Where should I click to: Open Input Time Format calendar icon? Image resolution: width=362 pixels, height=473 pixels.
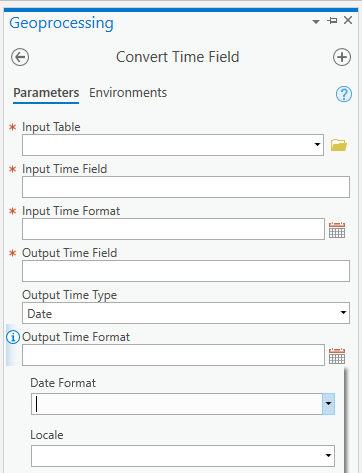pos(337,230)
